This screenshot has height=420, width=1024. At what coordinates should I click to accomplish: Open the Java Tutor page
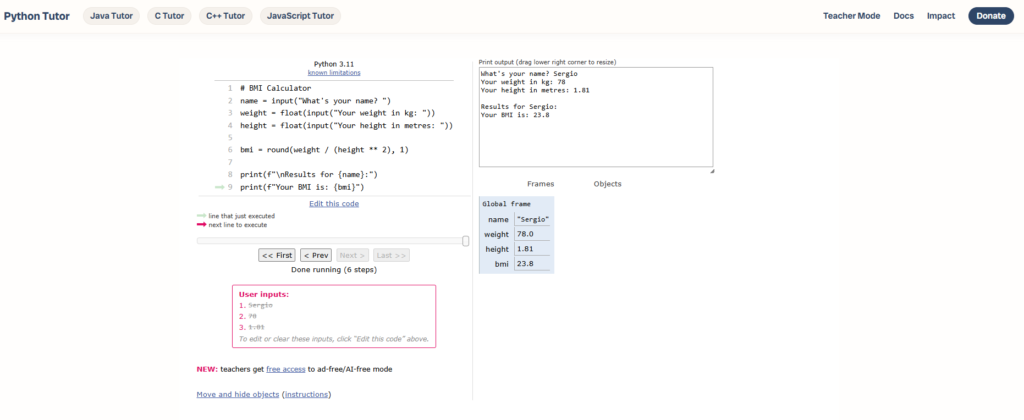click(x=112, y=16)
